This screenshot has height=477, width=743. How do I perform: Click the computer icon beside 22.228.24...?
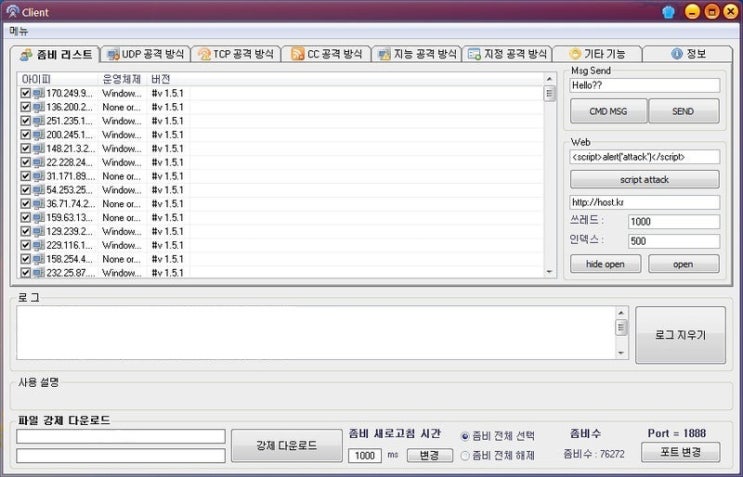click(38, 162)
